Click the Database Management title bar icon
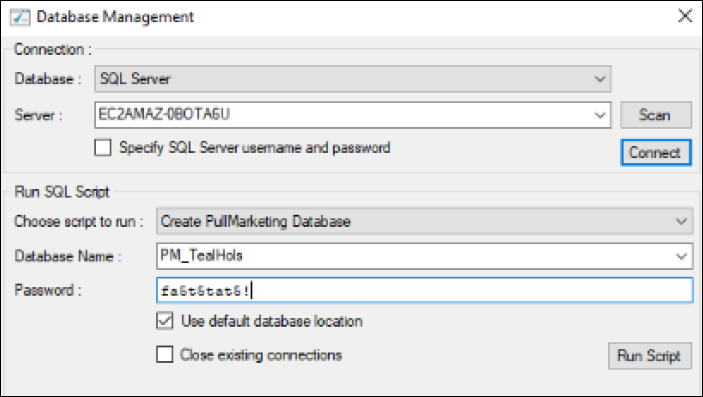Viewport: 703px width, 397px height. tap(20, 17)
